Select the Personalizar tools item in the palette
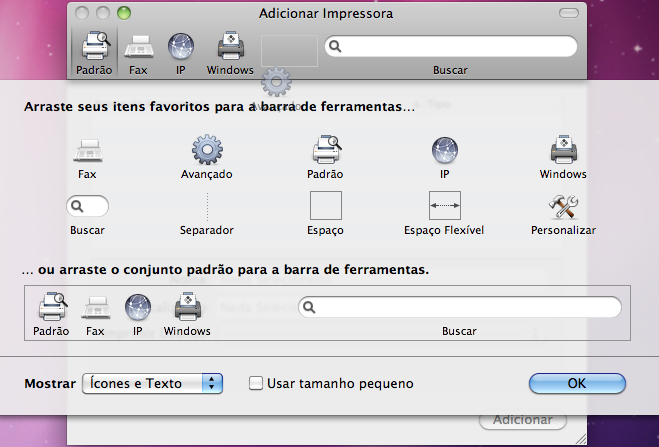 (x=563, y=214)
